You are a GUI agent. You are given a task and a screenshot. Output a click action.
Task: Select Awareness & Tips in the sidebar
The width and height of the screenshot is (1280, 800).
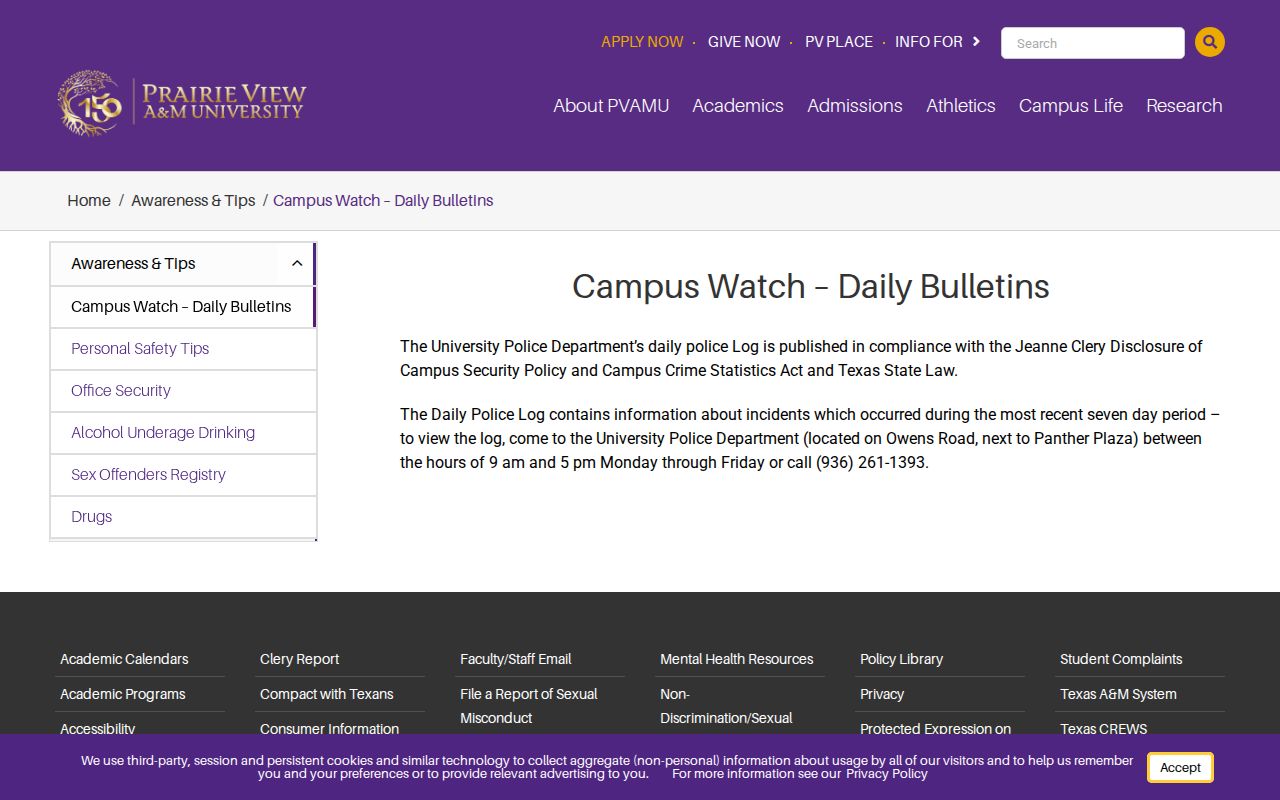coord(133,264)
